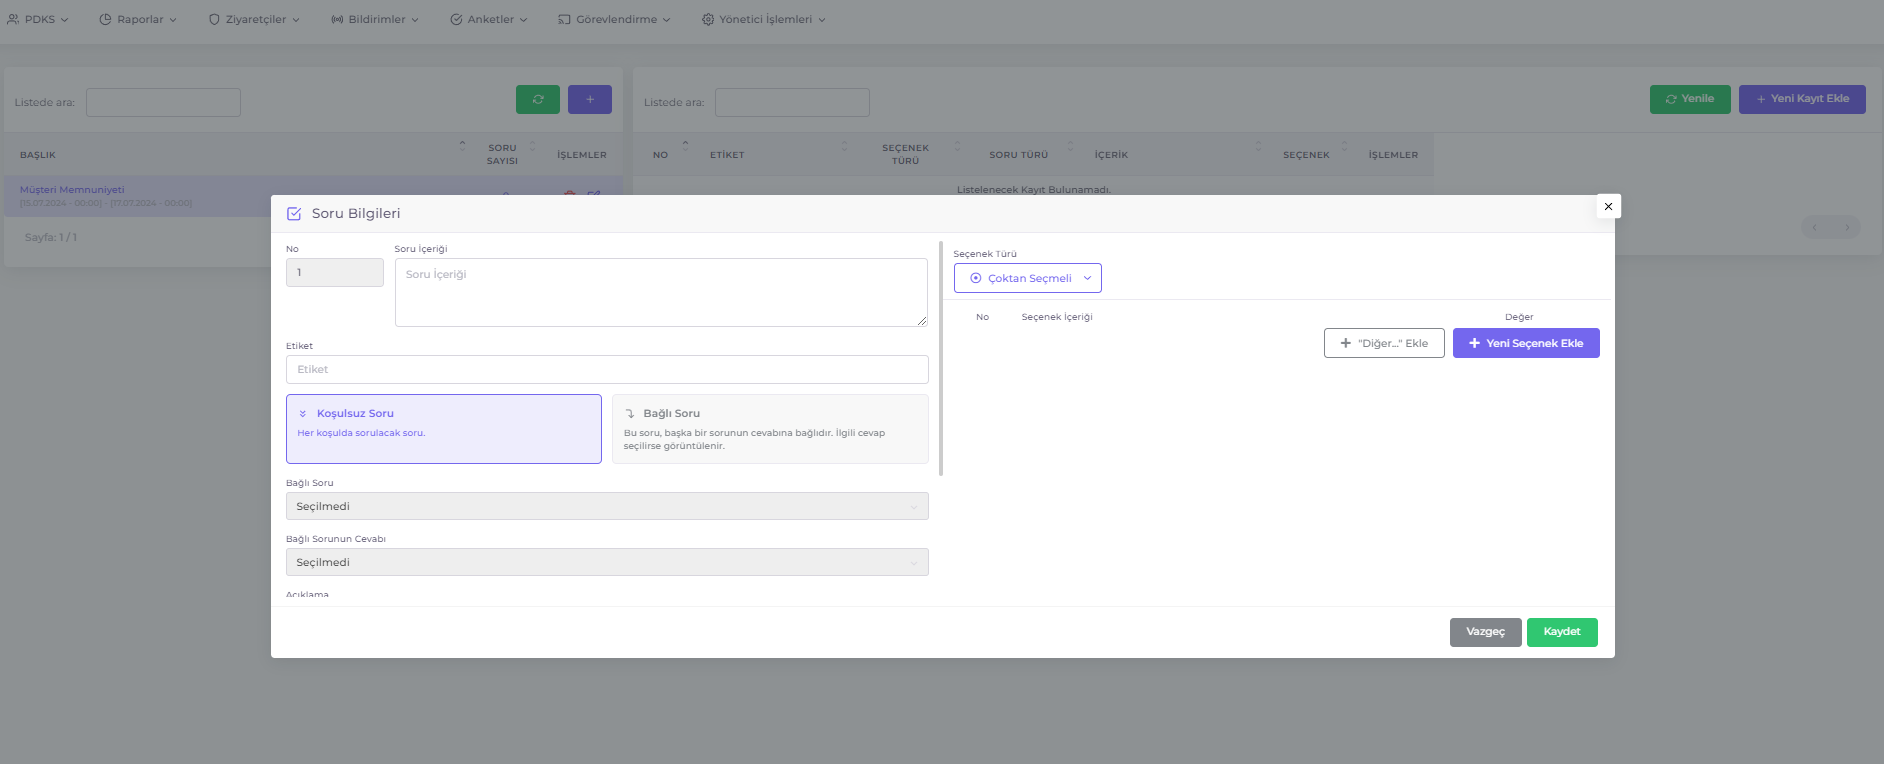Screen dimensions: 1884x764
Task: Click the Kaydet button
Action: [x=1562, y=632]
